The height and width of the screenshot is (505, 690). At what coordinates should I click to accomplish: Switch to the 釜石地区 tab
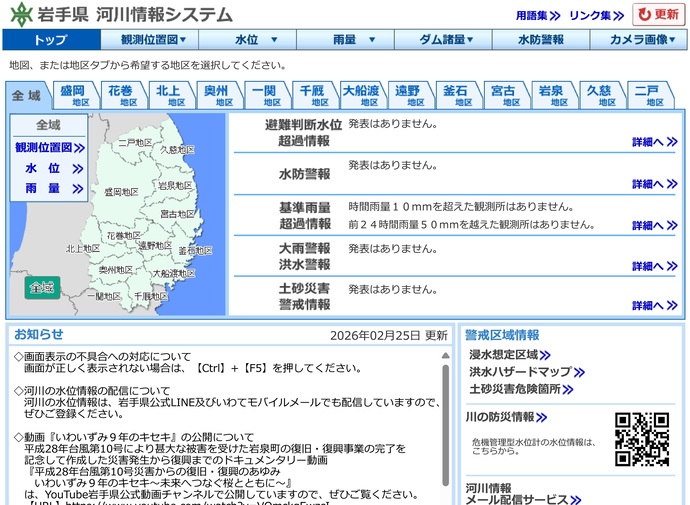point(457,95)
